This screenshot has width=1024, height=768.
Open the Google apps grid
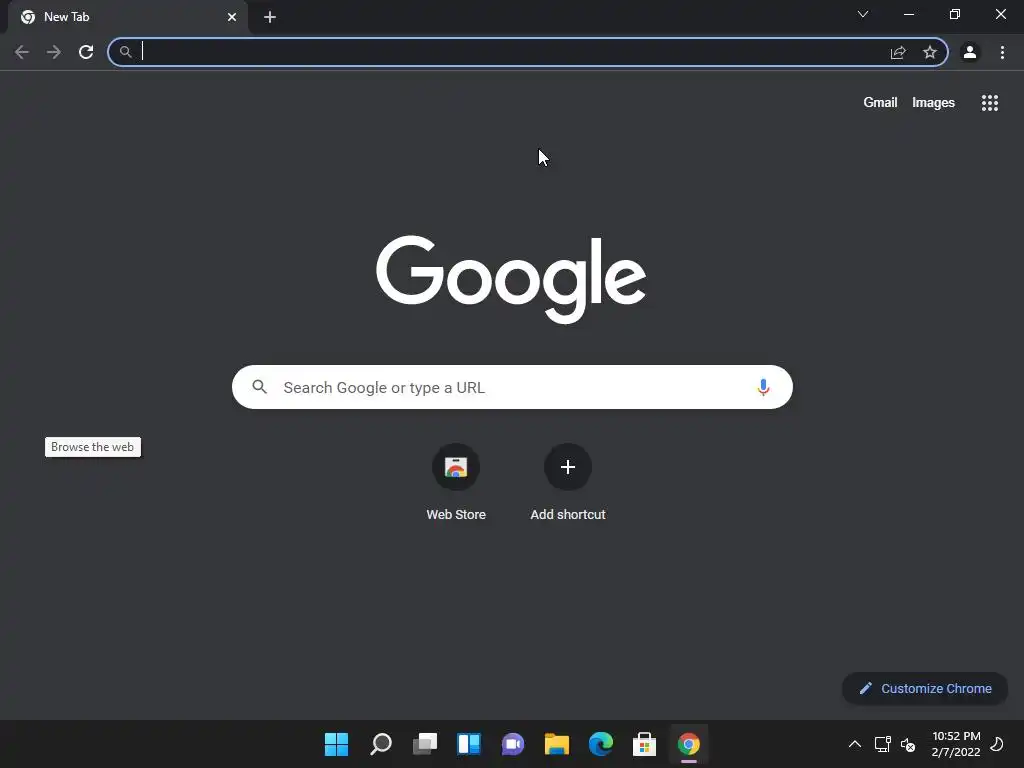[990, 103]
